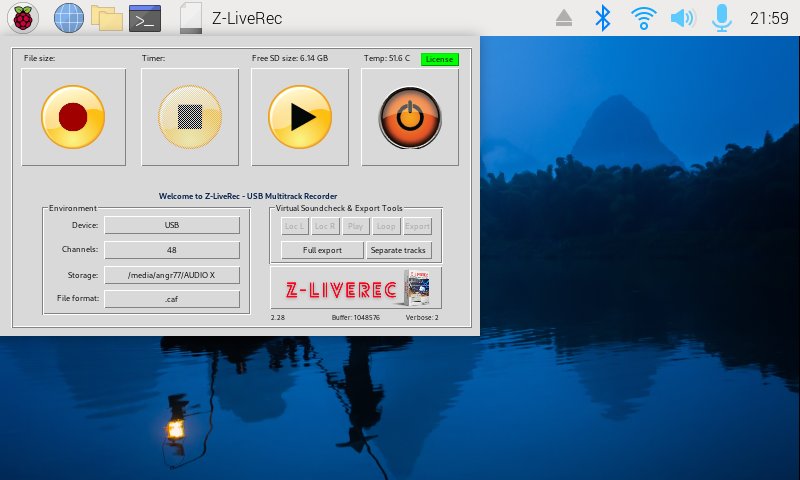Open the green License button

coord(440,59)
